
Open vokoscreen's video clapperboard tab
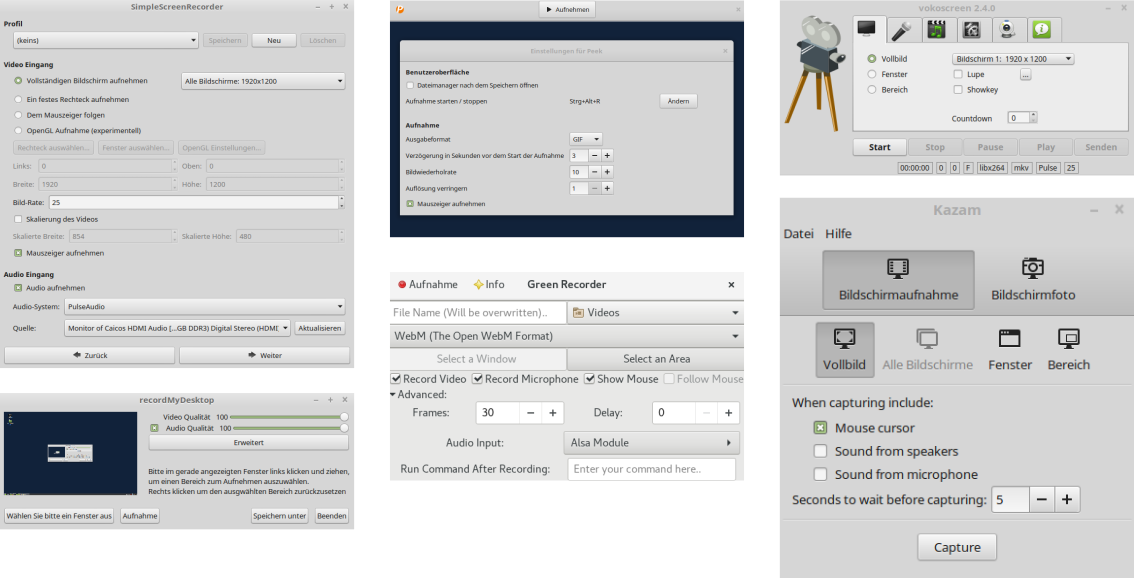tap(937, 30)
